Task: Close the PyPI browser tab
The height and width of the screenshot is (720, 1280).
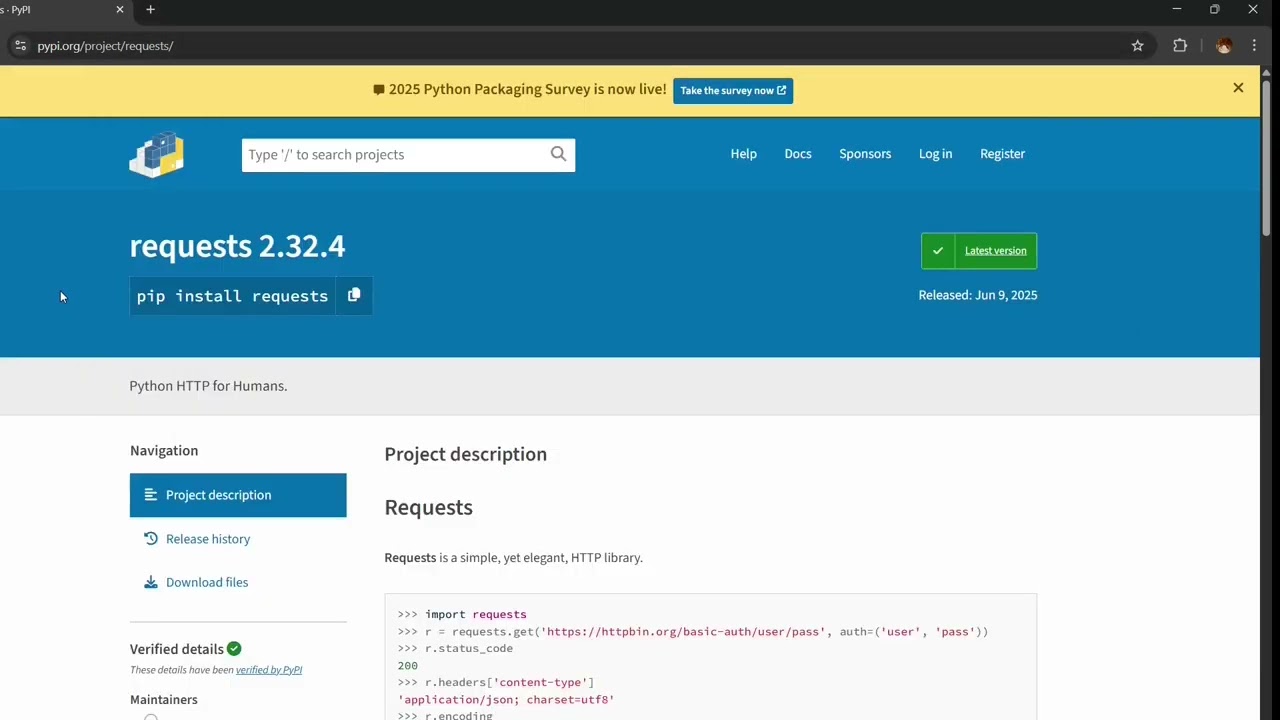Action: [120, 10]
